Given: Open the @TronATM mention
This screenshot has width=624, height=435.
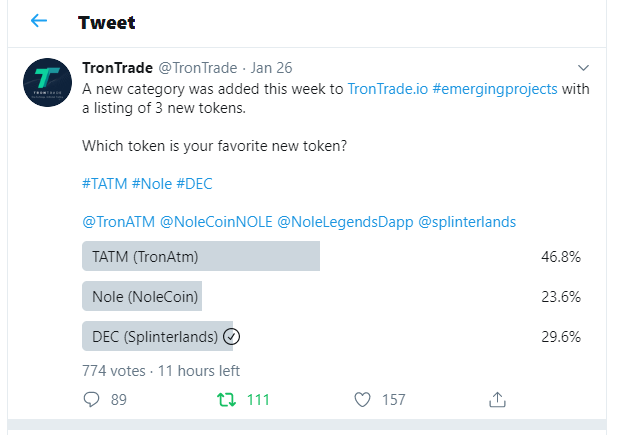Looking at the screenshot, I should tap(118, 220).
